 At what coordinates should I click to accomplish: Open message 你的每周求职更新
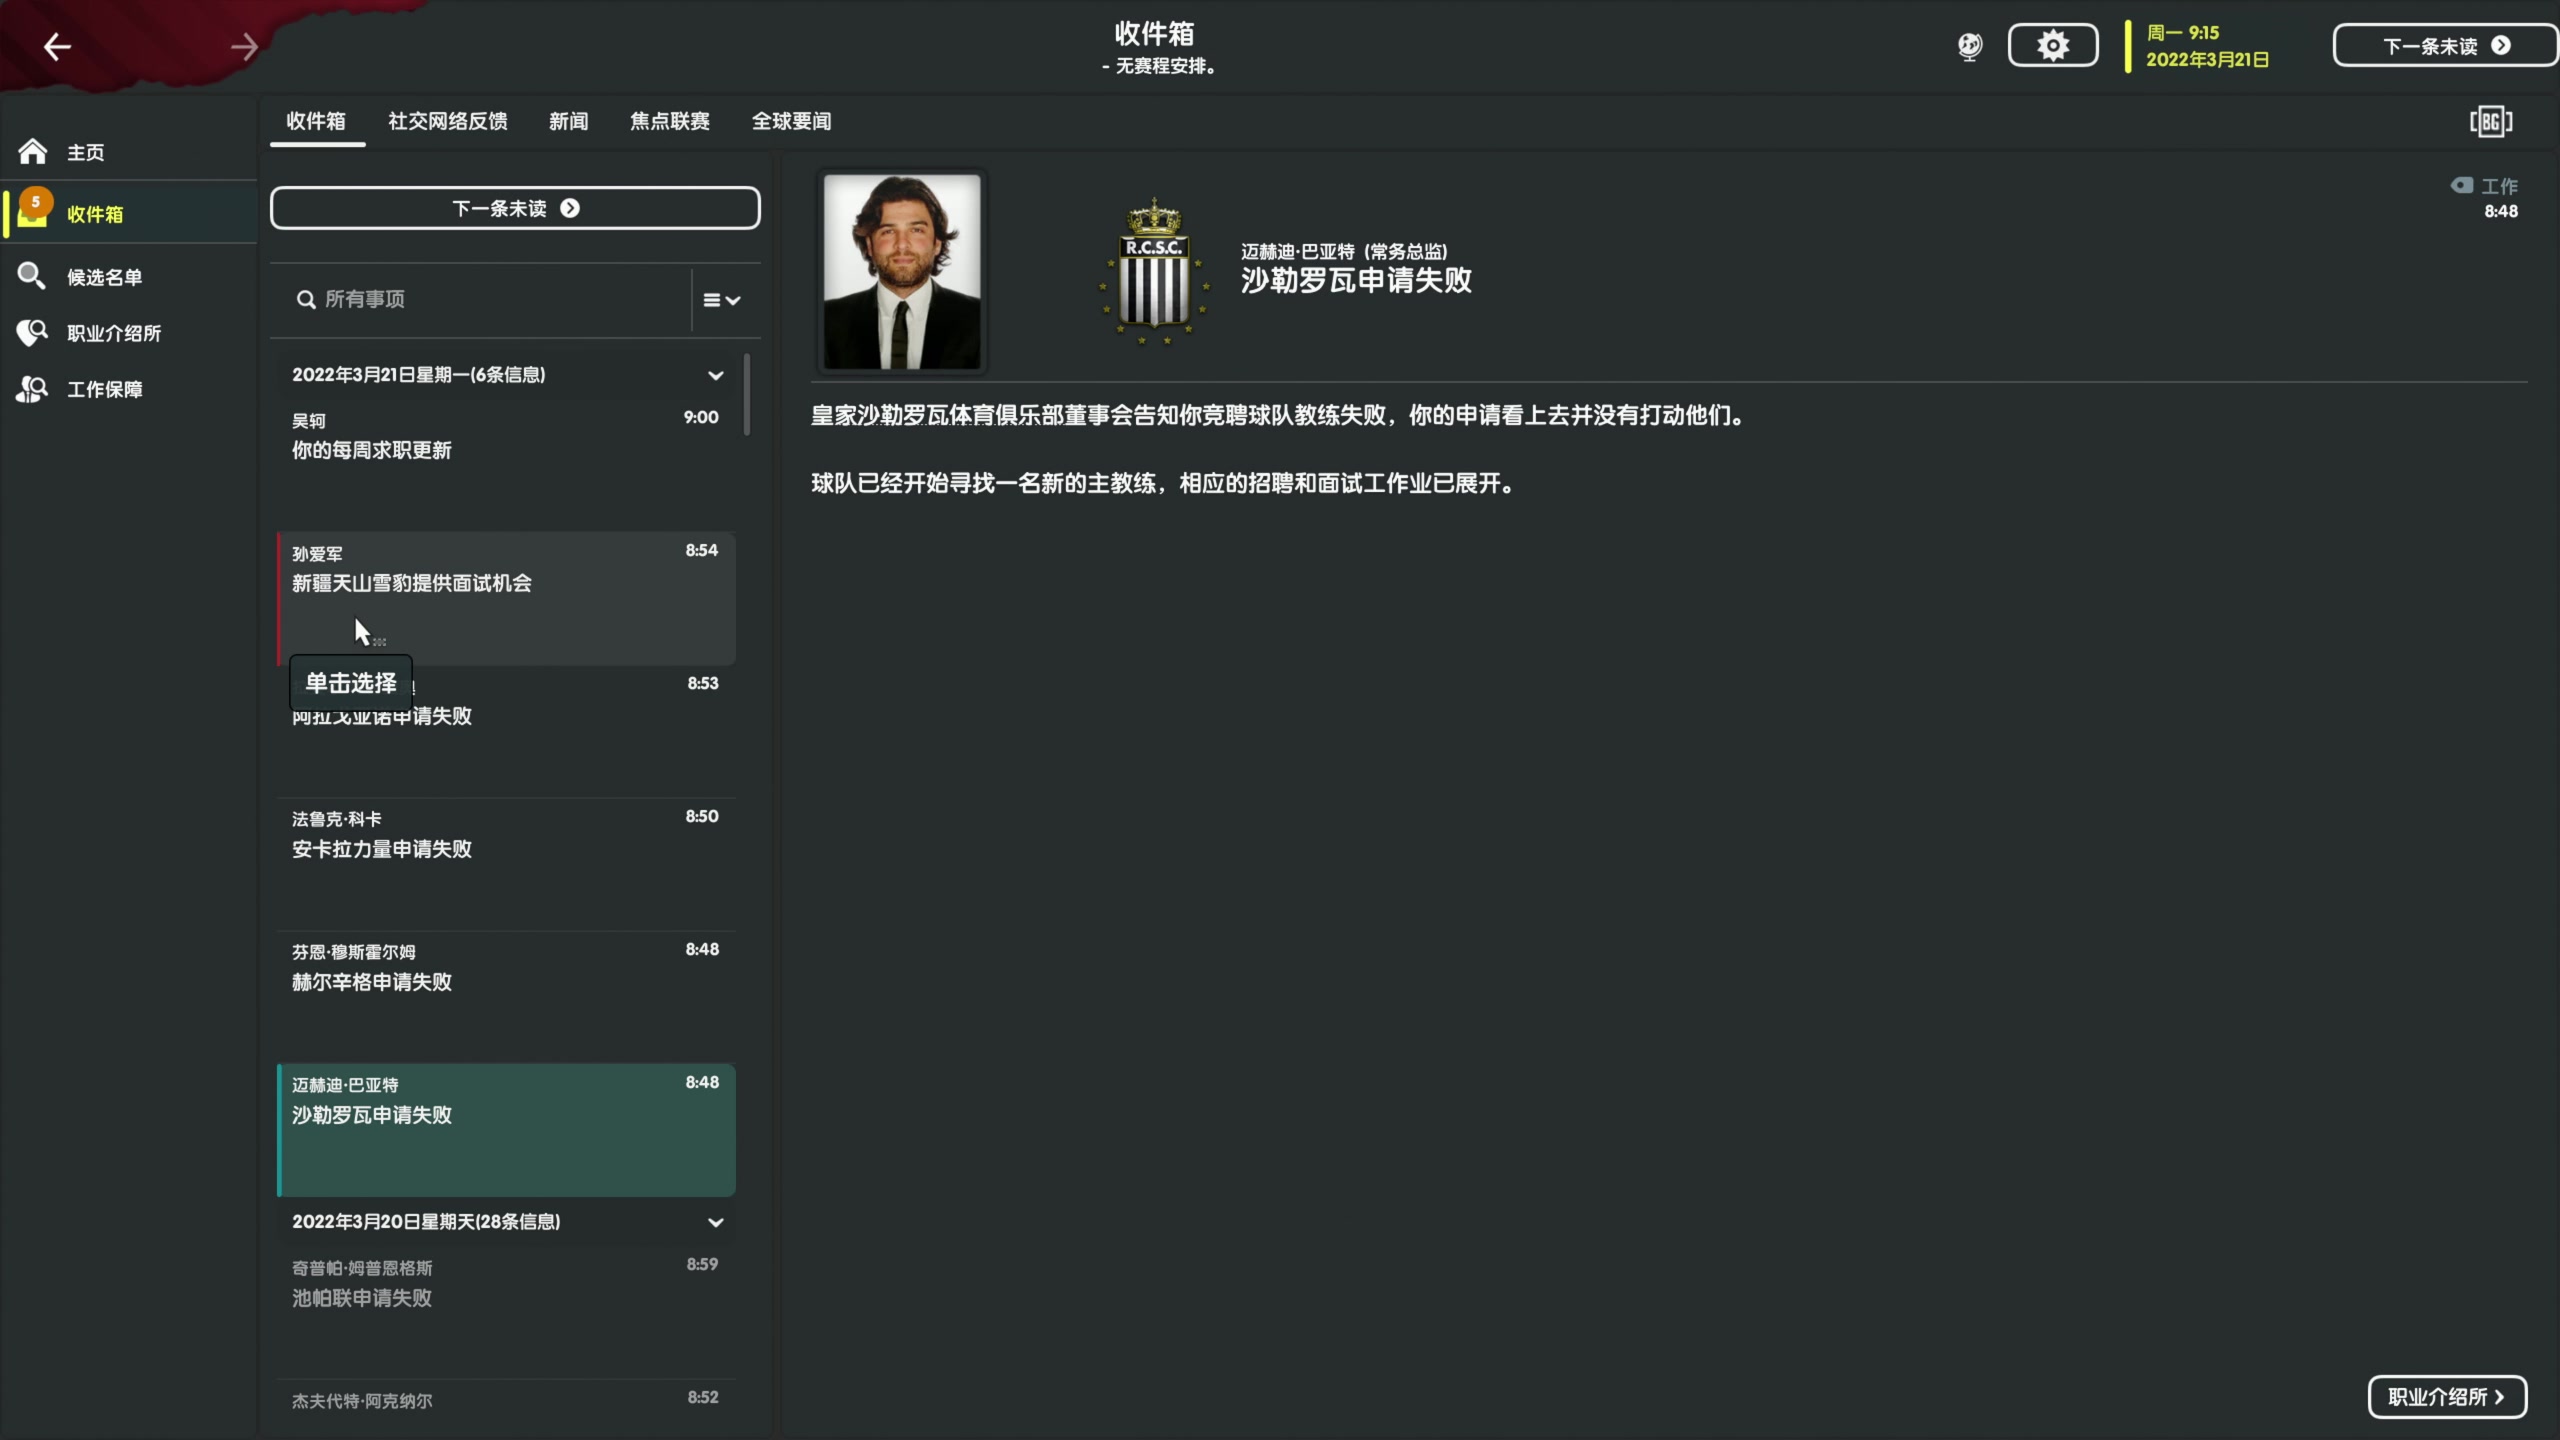(506, 464)
